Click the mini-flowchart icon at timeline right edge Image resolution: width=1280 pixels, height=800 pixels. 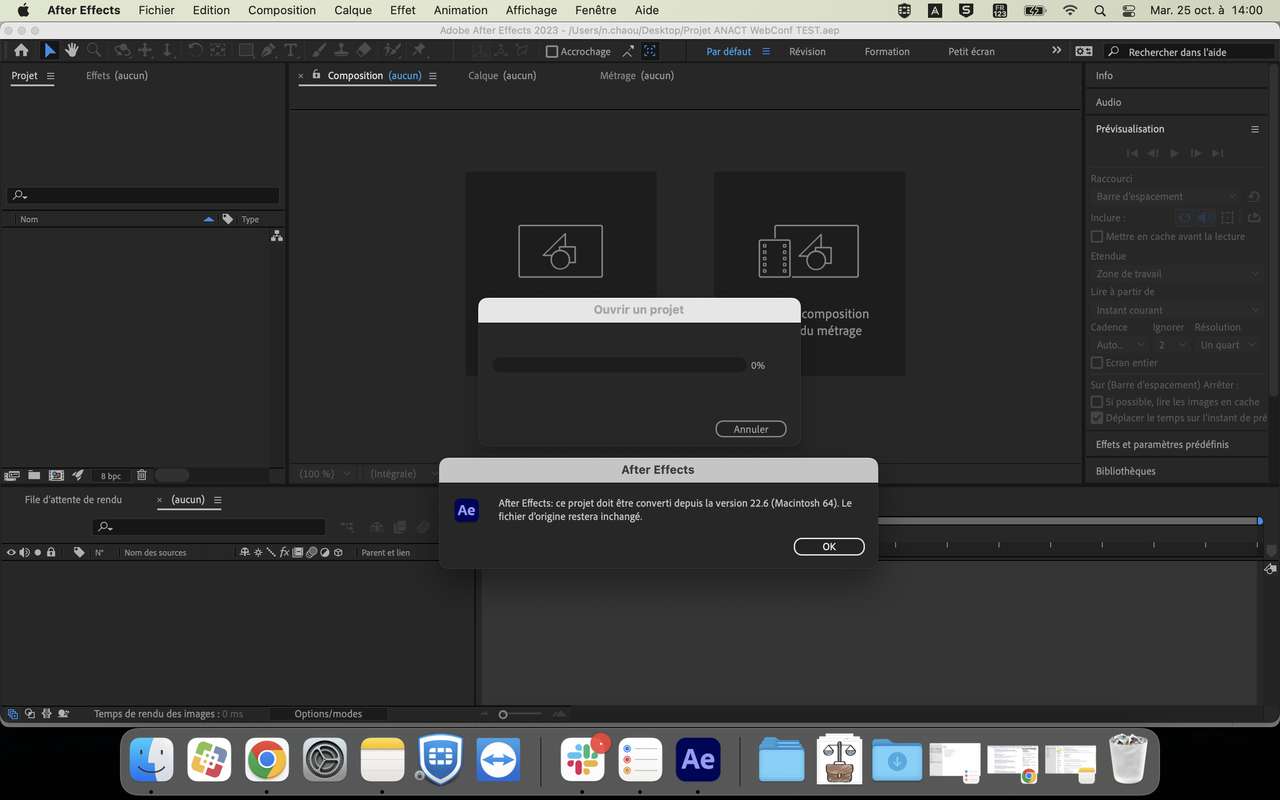(x=1270, y=569)
